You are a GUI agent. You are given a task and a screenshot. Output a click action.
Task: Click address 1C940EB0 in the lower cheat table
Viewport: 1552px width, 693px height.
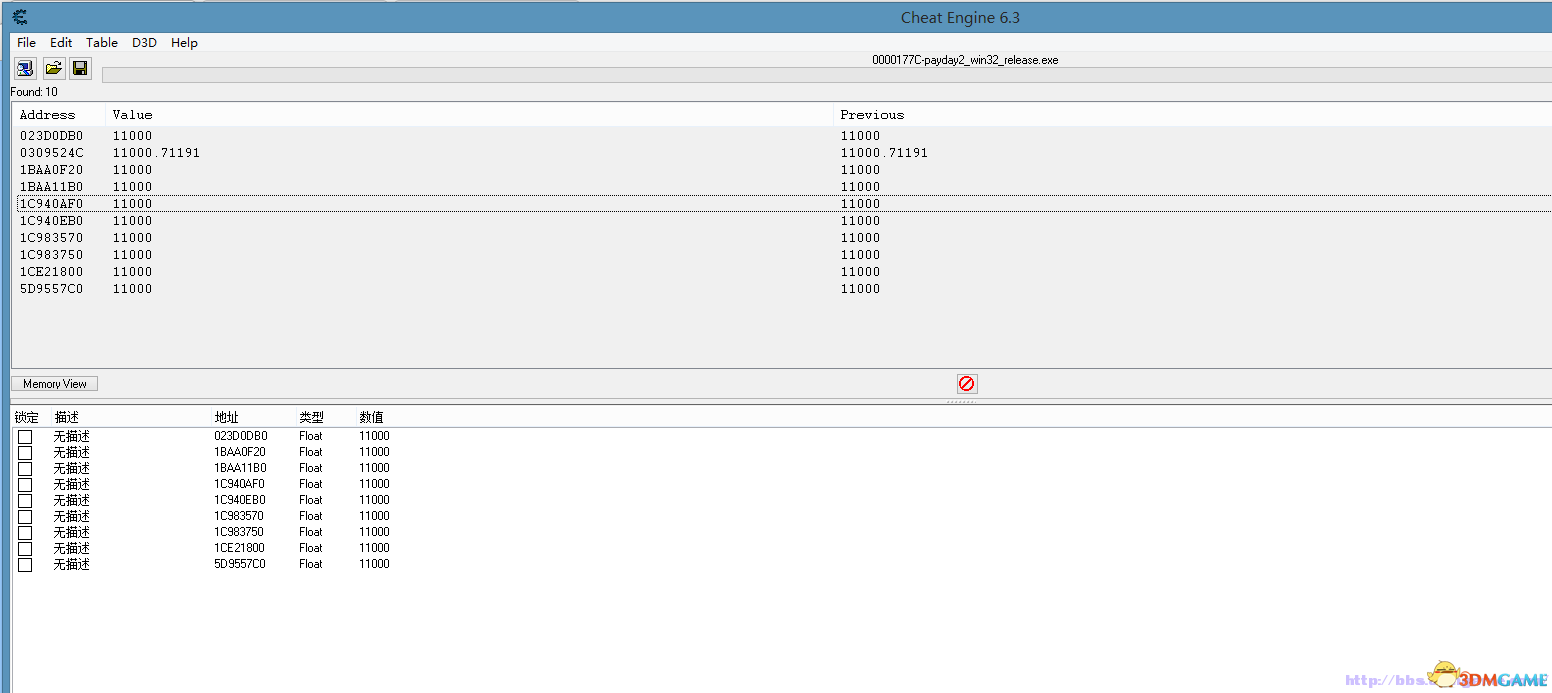coord(240,500)
